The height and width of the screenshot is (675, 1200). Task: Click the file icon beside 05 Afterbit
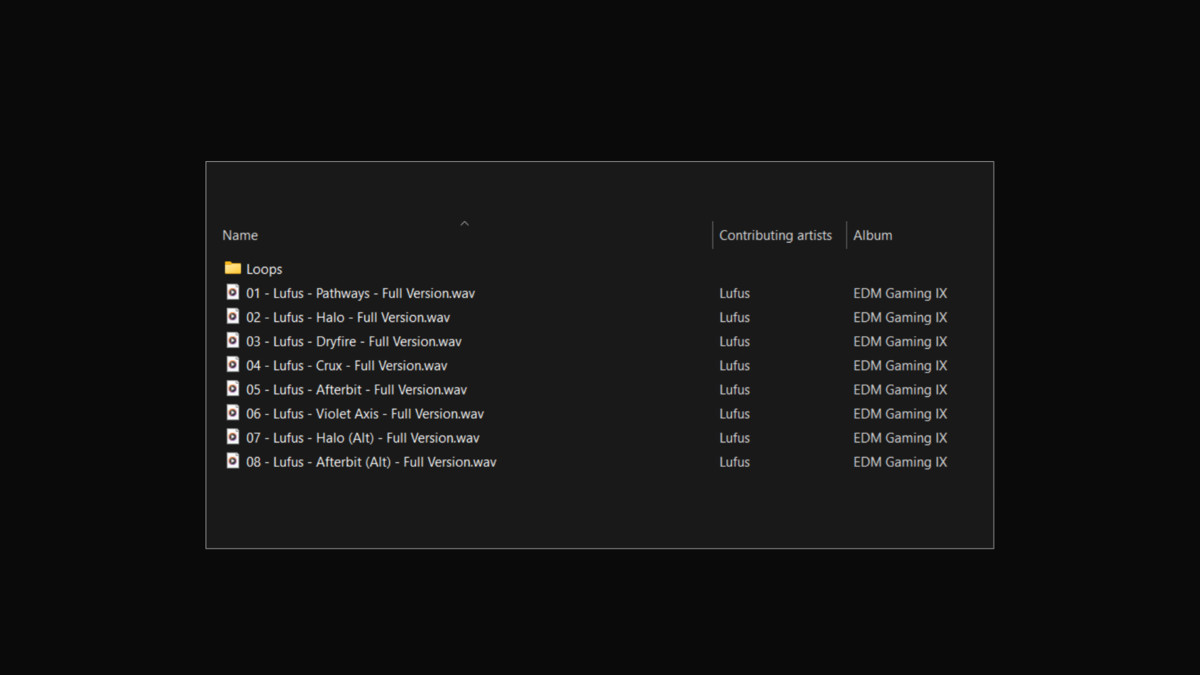coord(233,389)
